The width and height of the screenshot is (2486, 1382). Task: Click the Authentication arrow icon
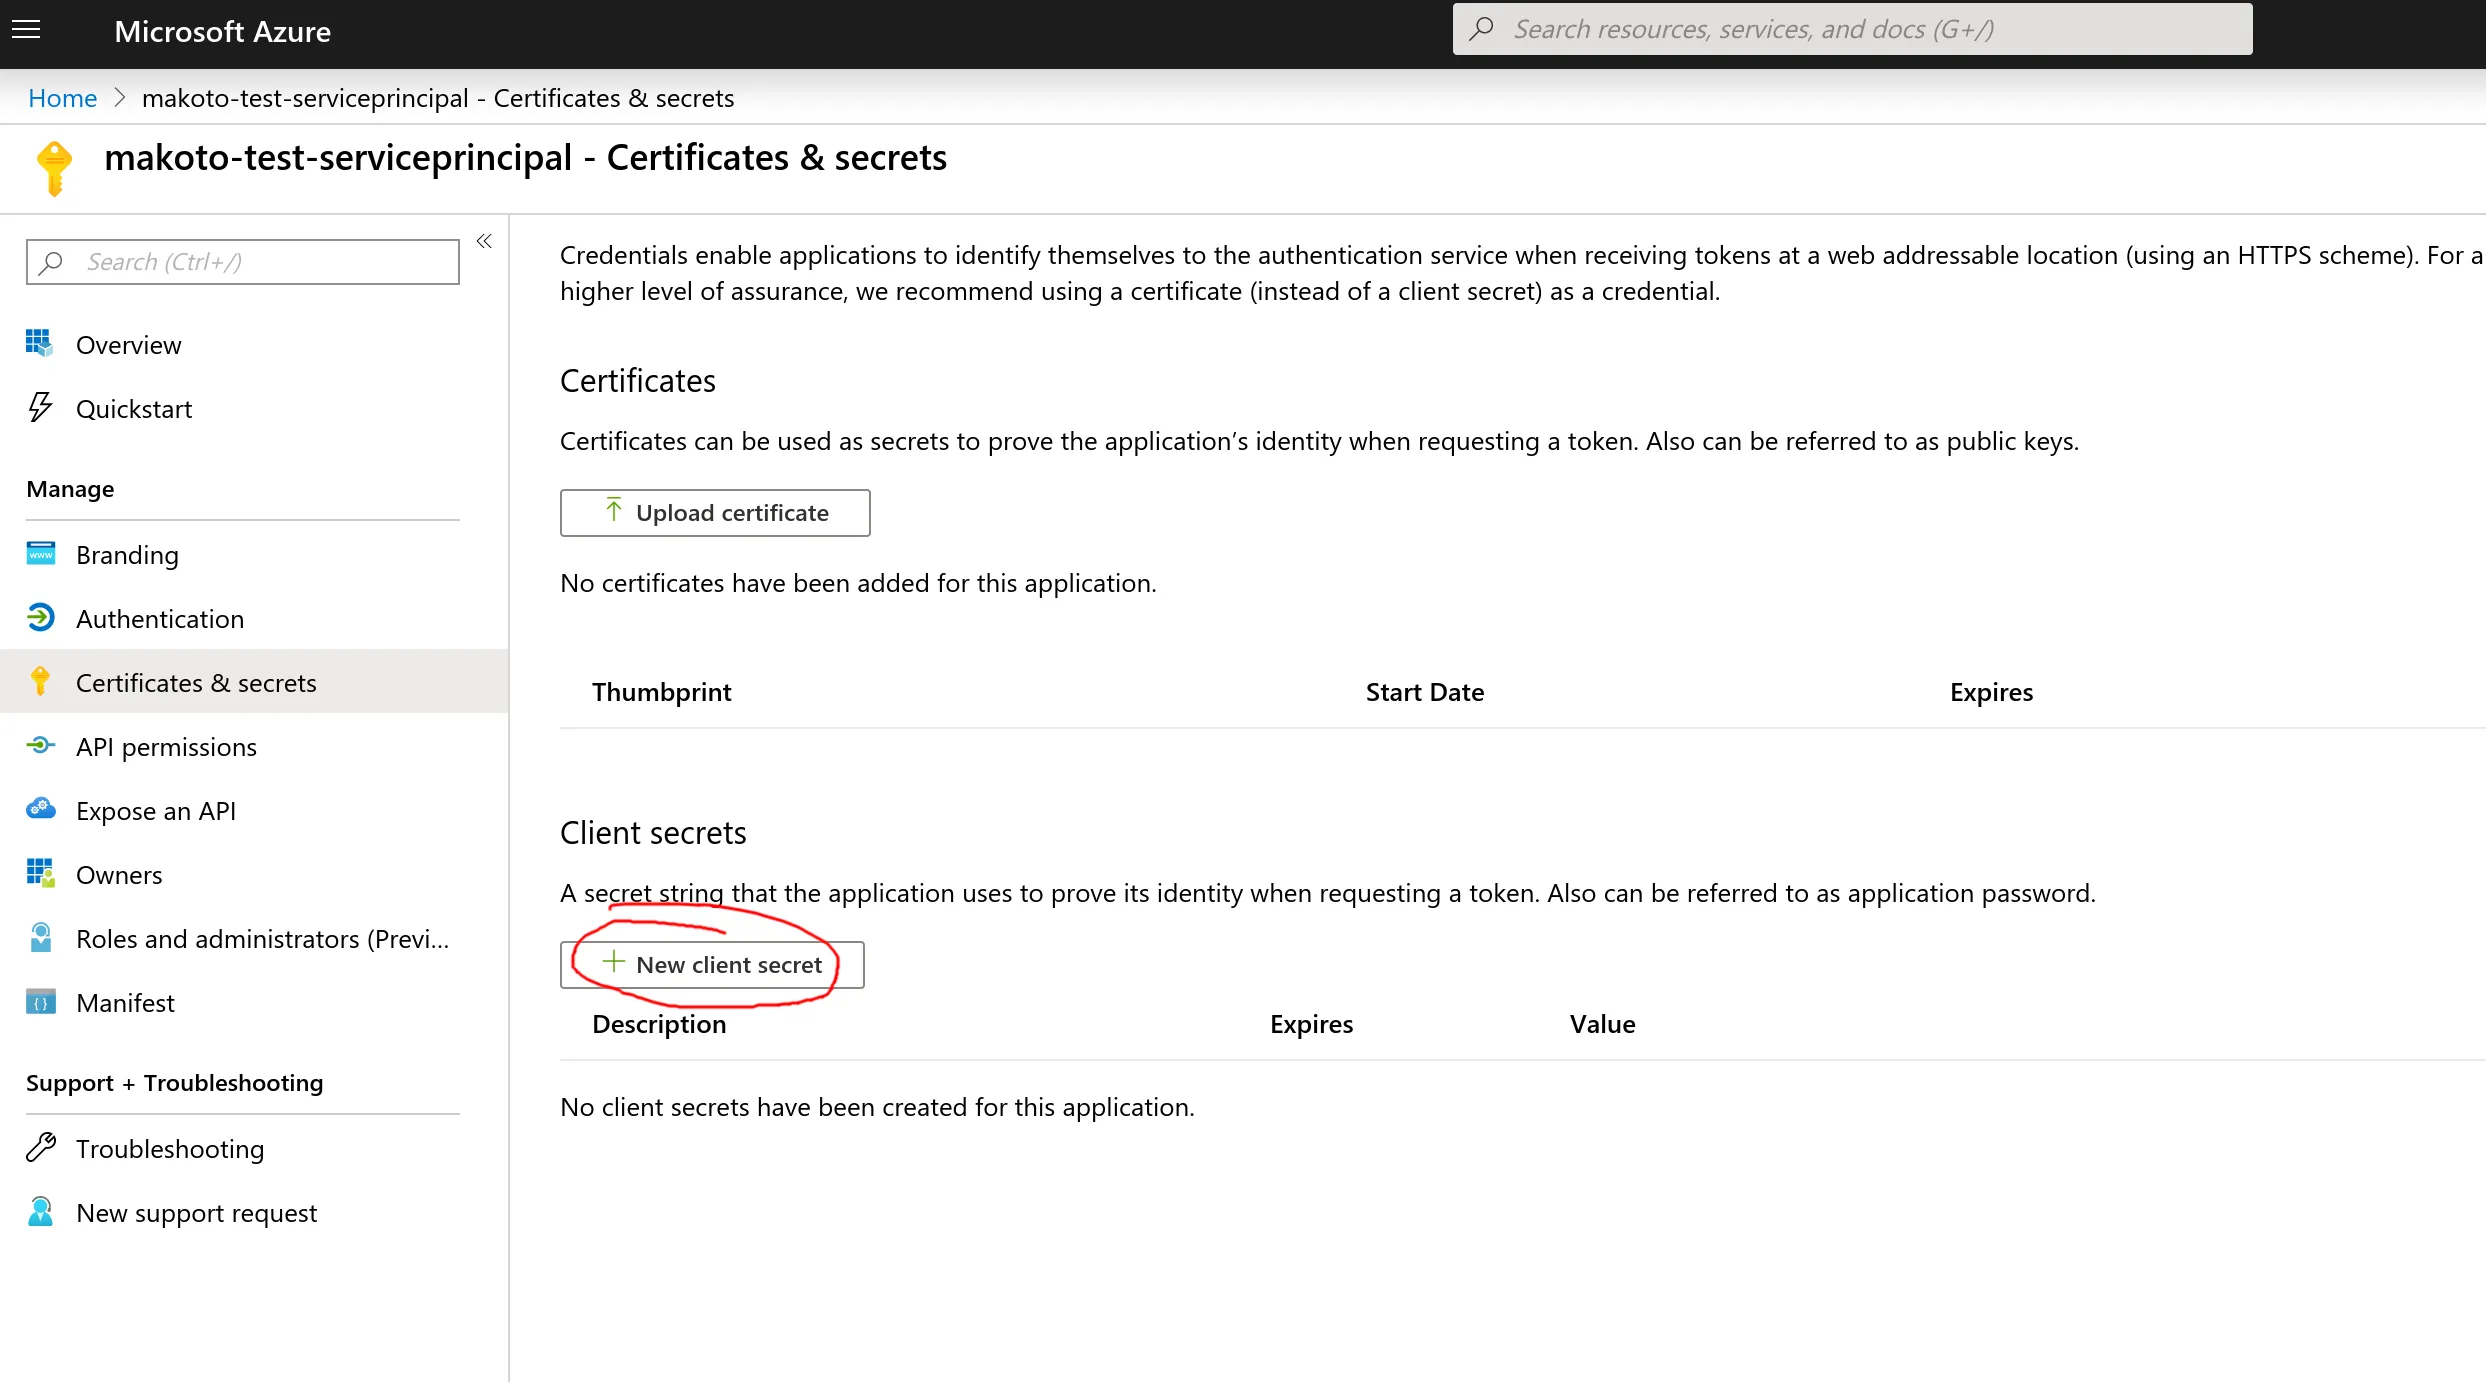(x=41, y=618)
